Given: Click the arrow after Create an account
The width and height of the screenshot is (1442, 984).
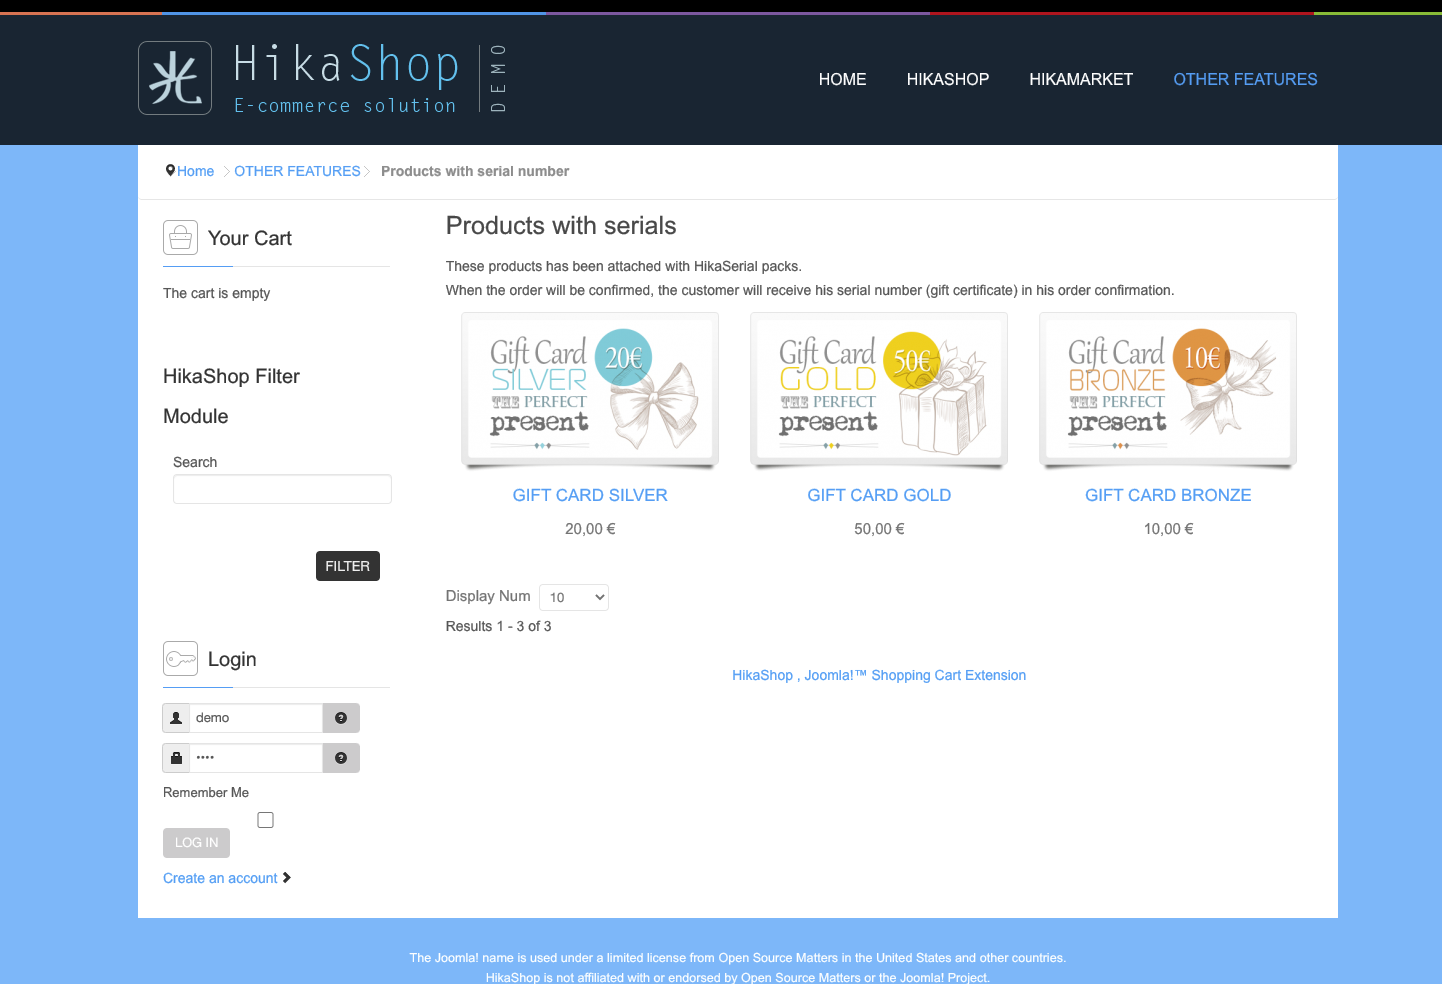Looking at the screenshot, I should (x=287, y=878).
